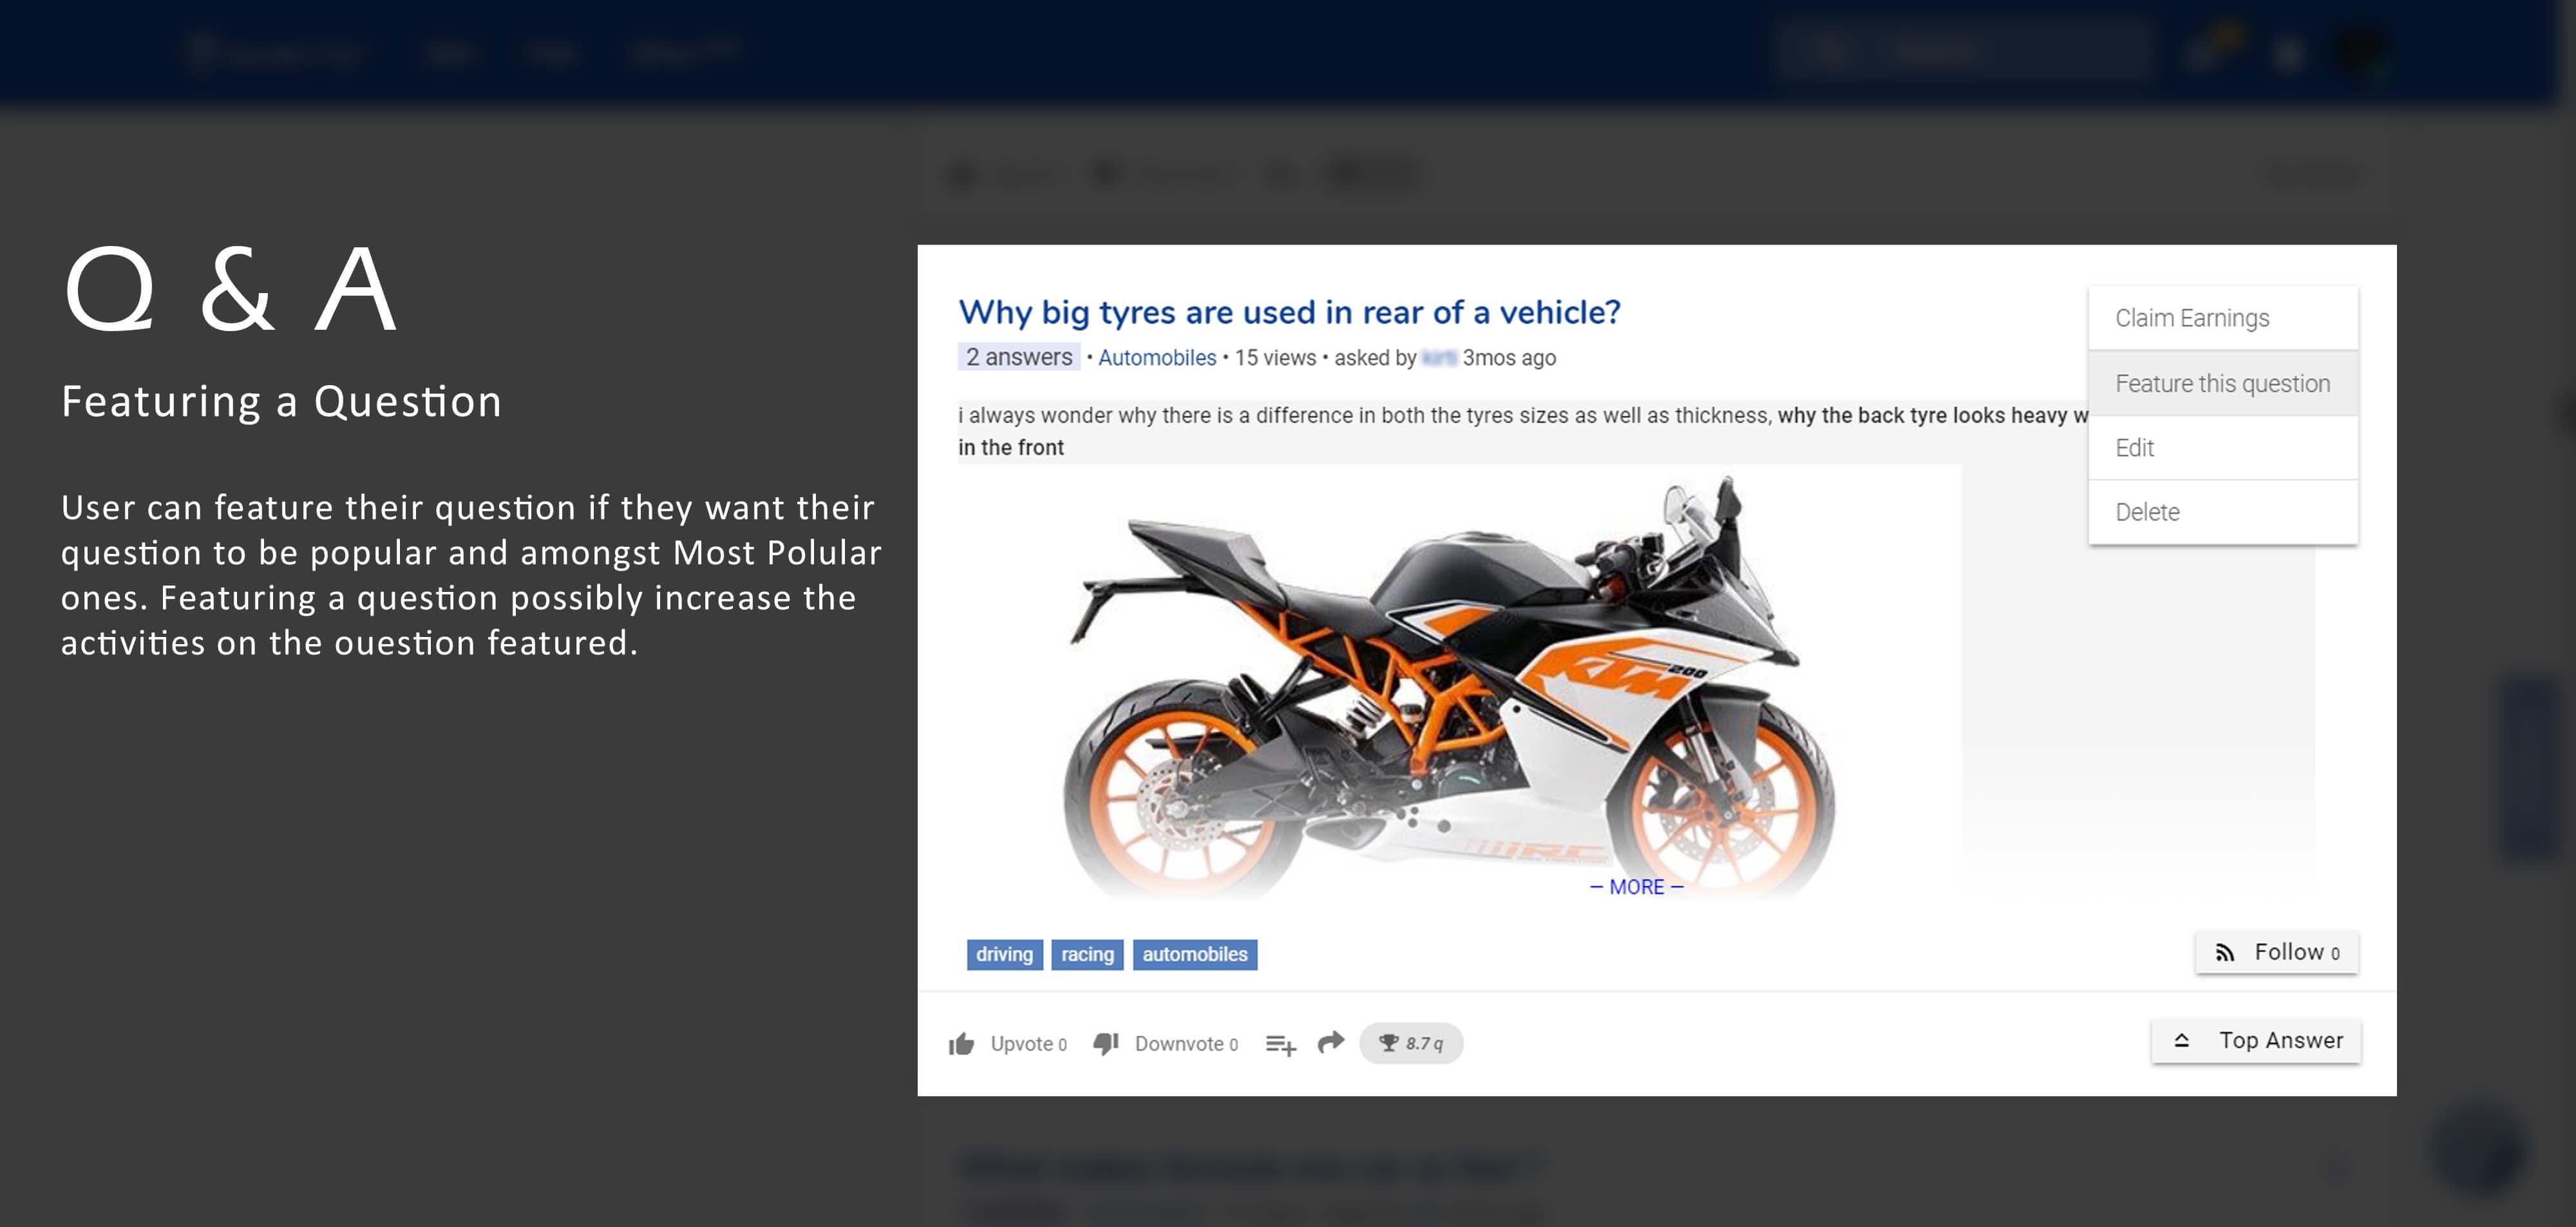This screenshot has height=1227, width=2576.
Task: Select Edit in the context menu
Action: click(x=2135, y=448)
